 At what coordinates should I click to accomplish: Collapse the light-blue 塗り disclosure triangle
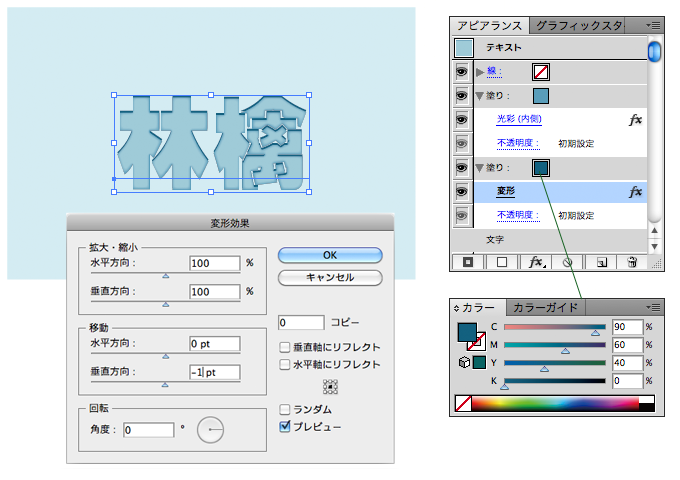[x=479, y=96]
